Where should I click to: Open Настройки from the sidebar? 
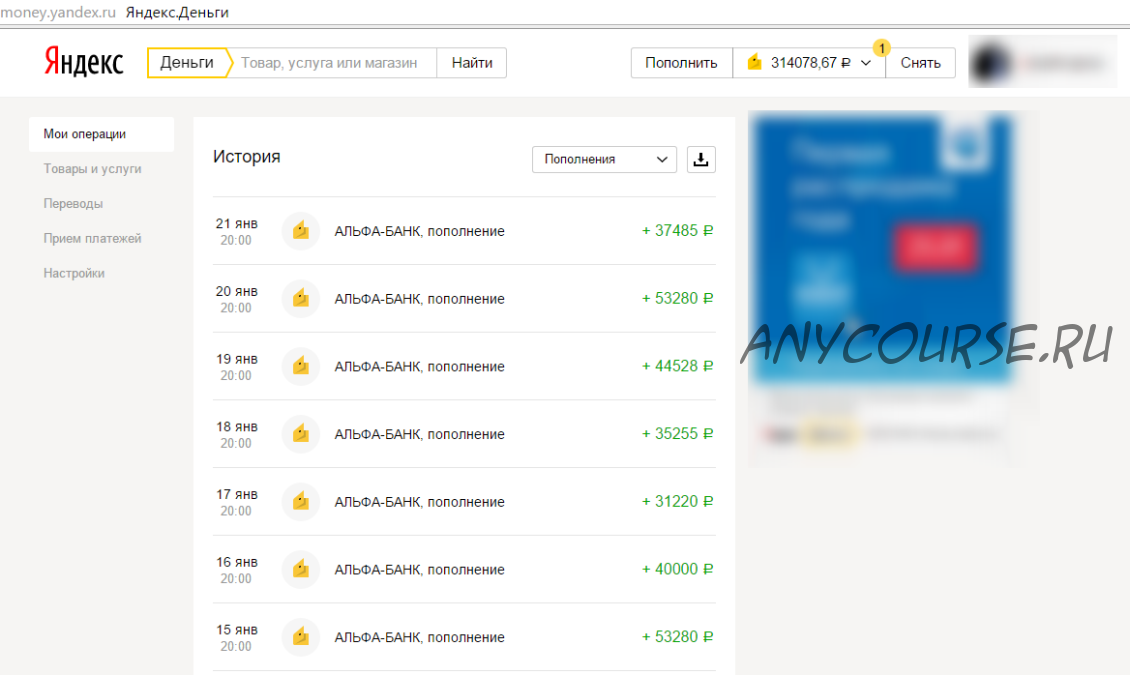tap(74, 273)
